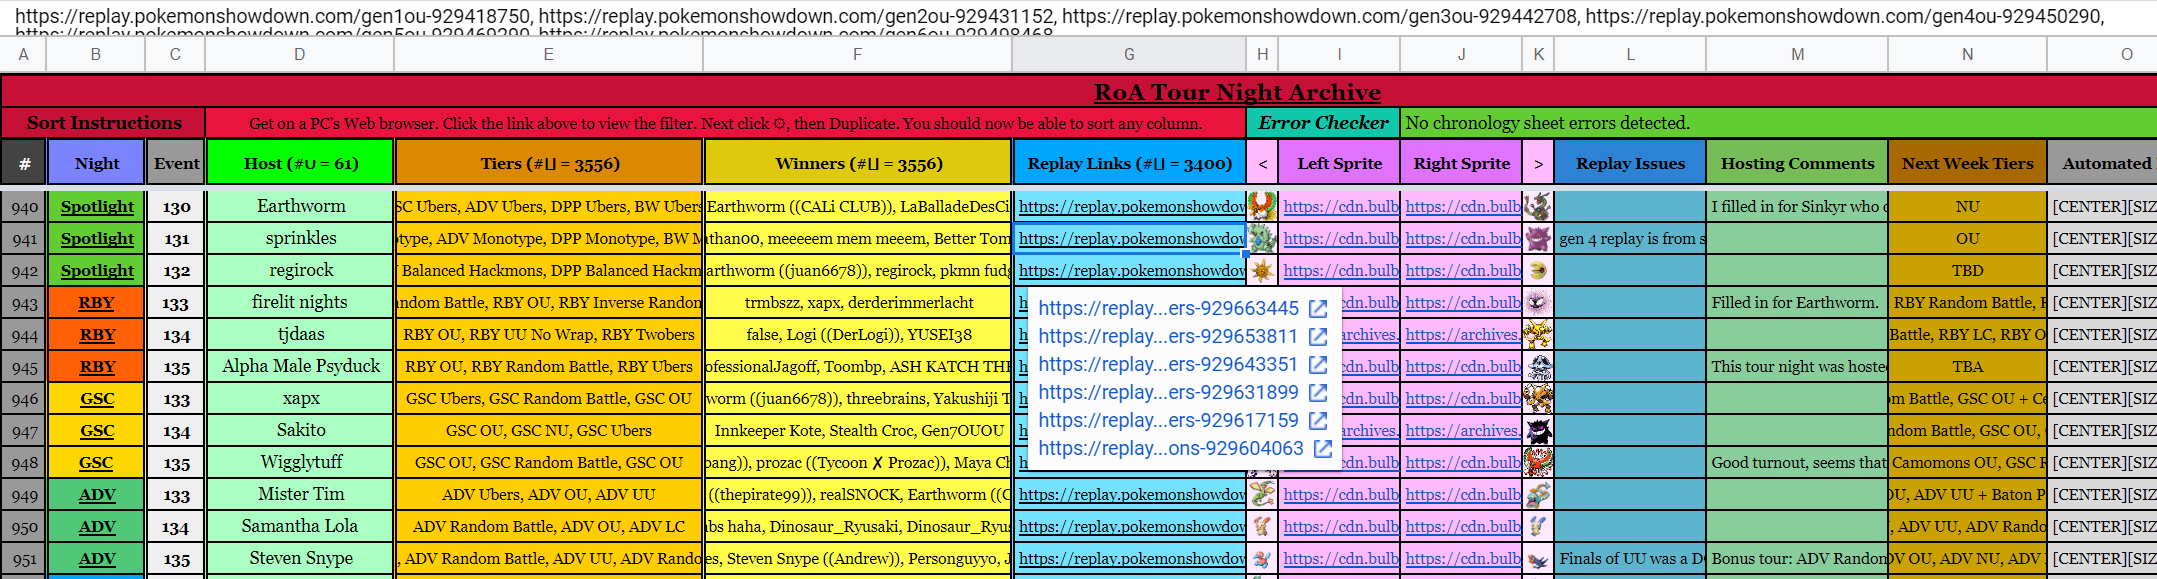Select right sprite in tjdaas row 944

click(x=1538, y=334)
